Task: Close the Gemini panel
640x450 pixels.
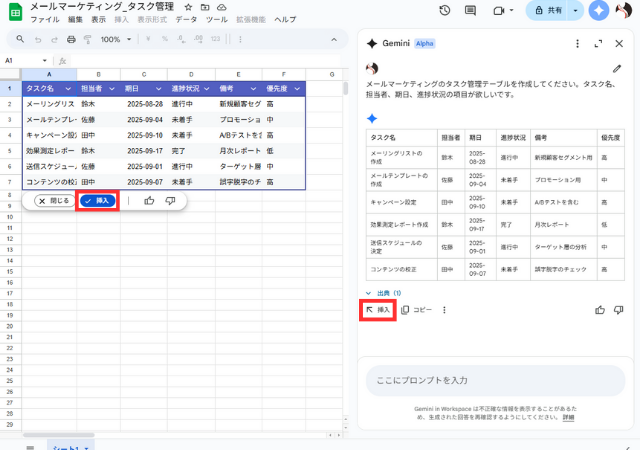Action: point(619,43)
